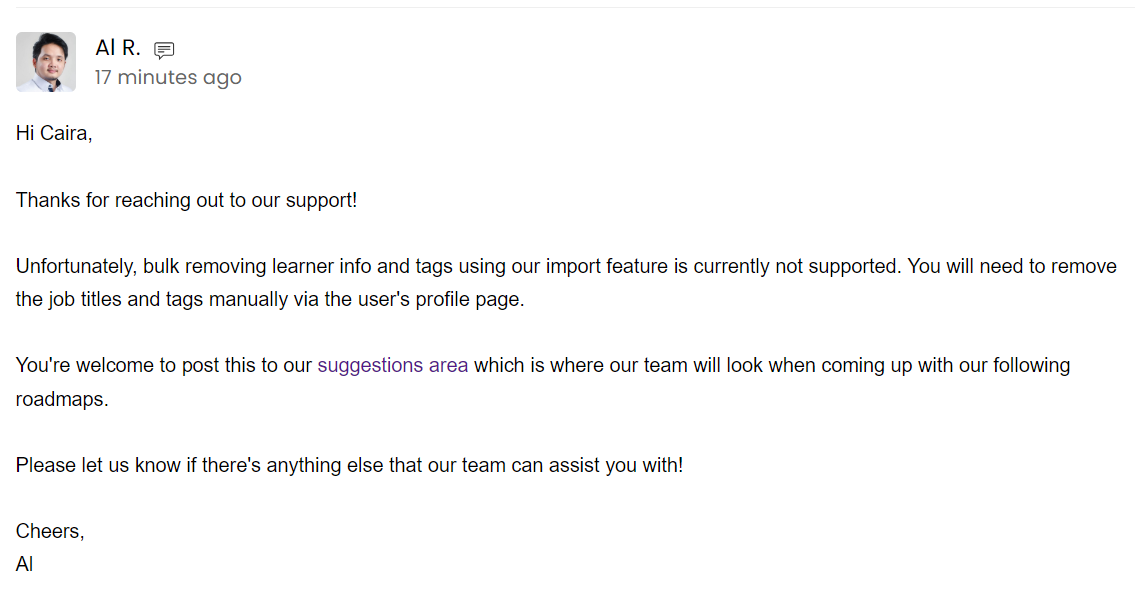Viewport: 1135px width, 604px height.
Task: Click the signature Al at the bottom
Action: click(x=25, y=564)
